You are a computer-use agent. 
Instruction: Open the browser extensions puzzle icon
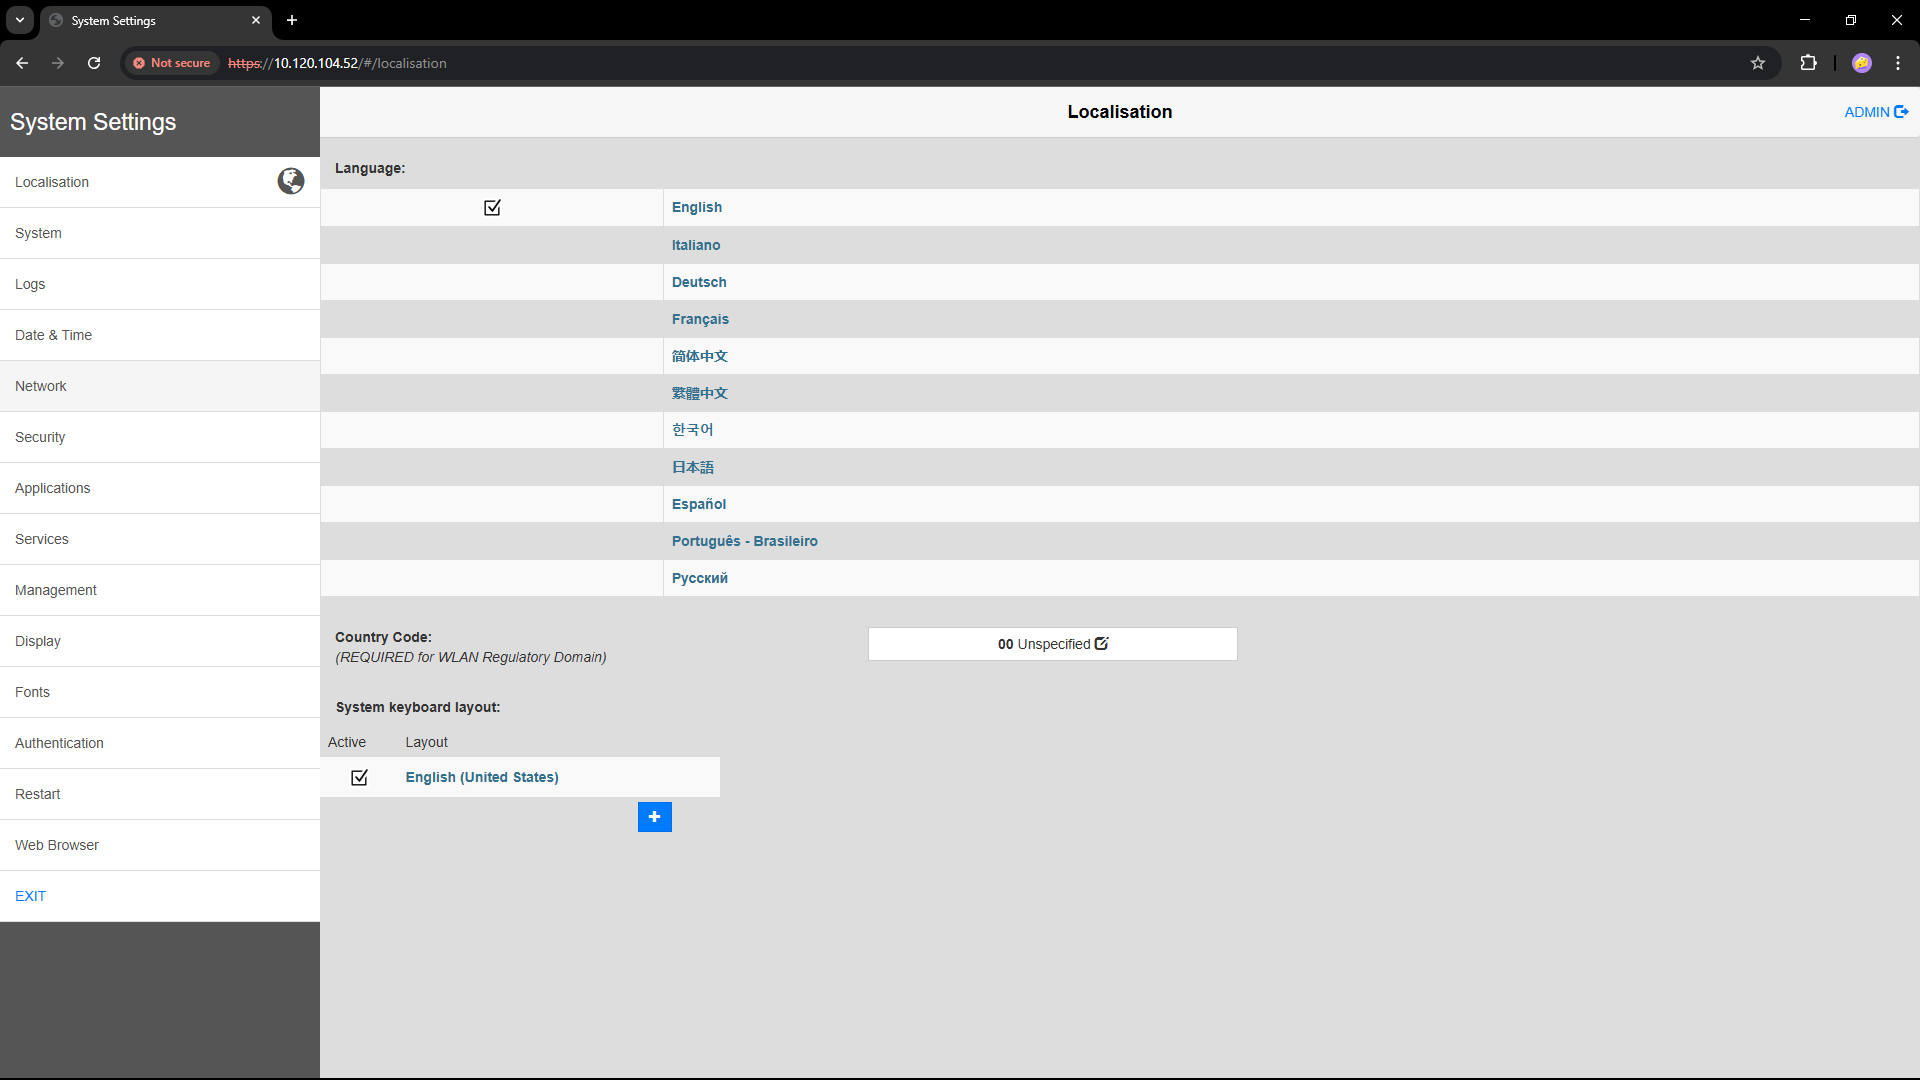pyautogui.click(x=1808, y=63)
